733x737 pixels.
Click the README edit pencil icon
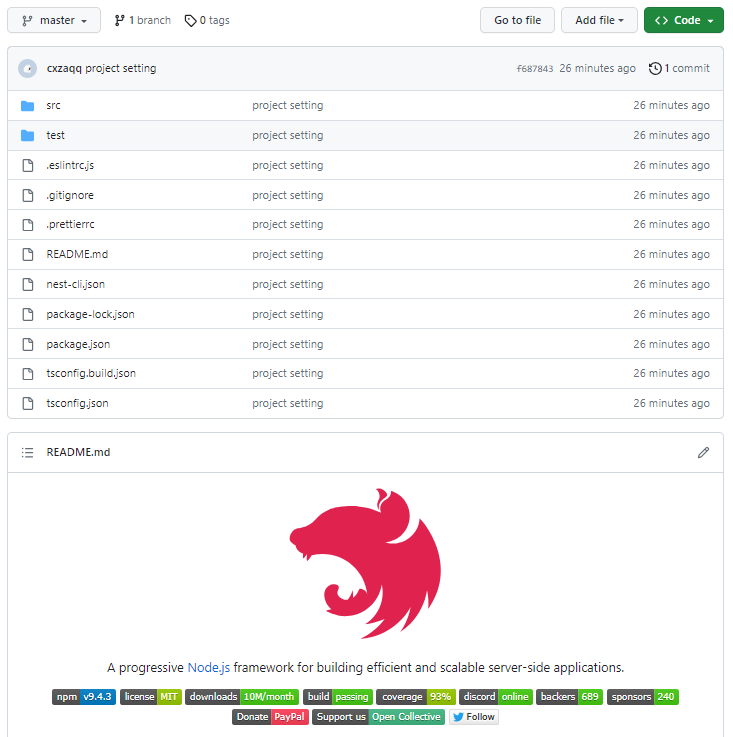click(703, 453)
